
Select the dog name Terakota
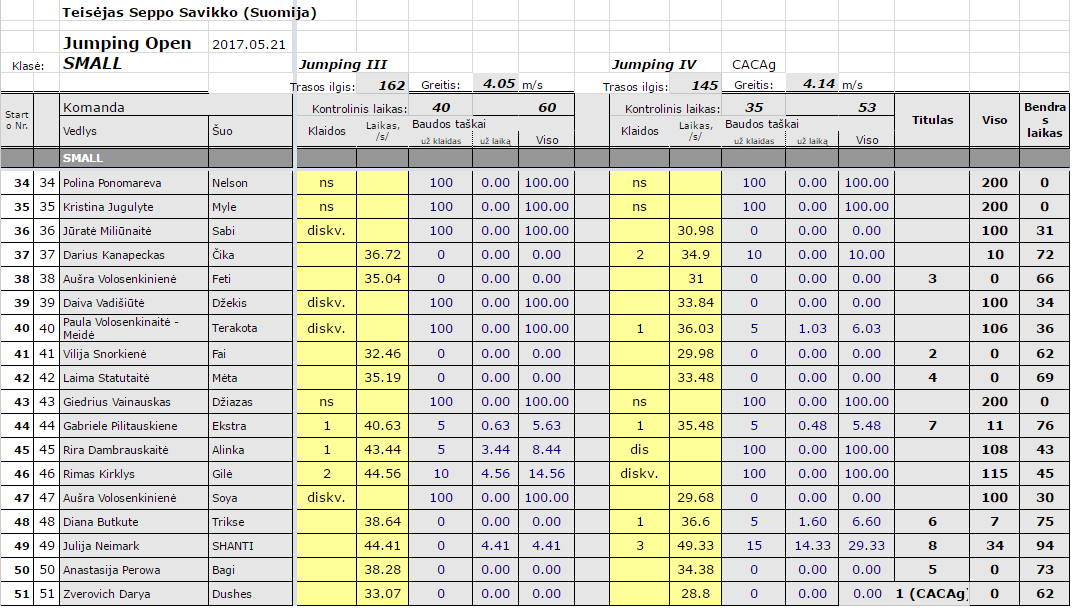235,328
